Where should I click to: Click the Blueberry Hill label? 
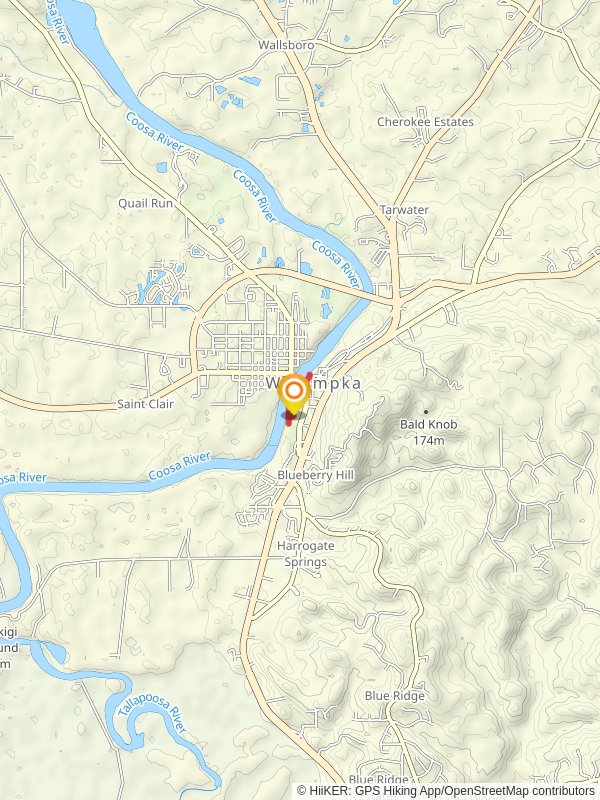tap(316, 475)
